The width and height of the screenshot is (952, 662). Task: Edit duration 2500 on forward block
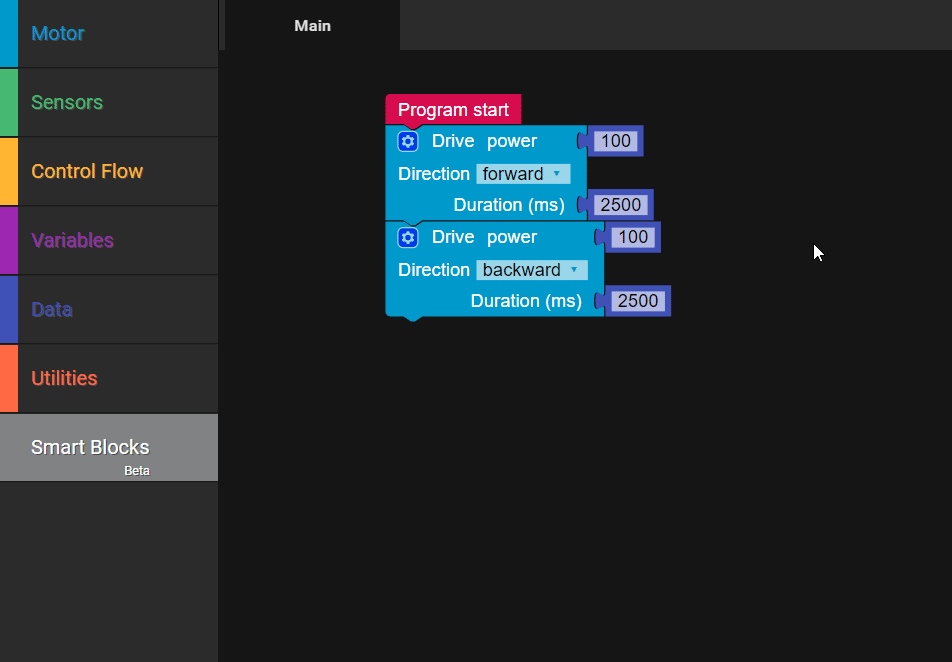point(620,205)
